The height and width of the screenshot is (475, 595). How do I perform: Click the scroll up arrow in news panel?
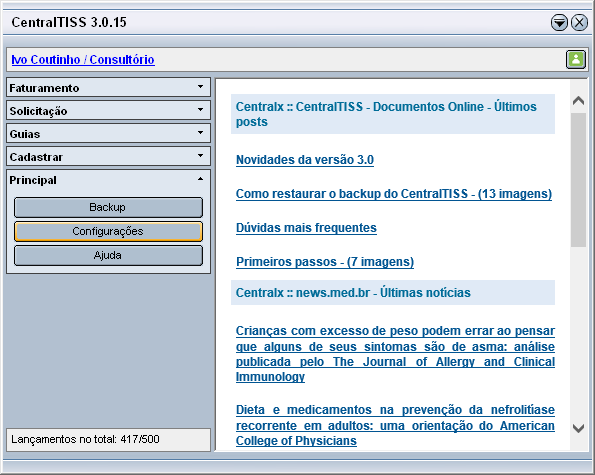click(x=578, y=101)
